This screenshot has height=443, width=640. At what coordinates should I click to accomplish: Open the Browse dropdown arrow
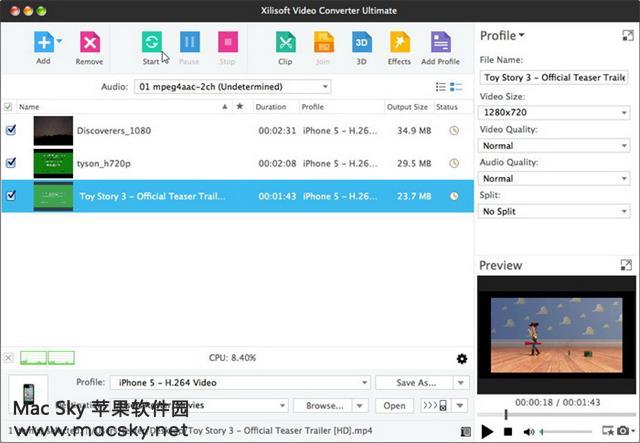360,405
